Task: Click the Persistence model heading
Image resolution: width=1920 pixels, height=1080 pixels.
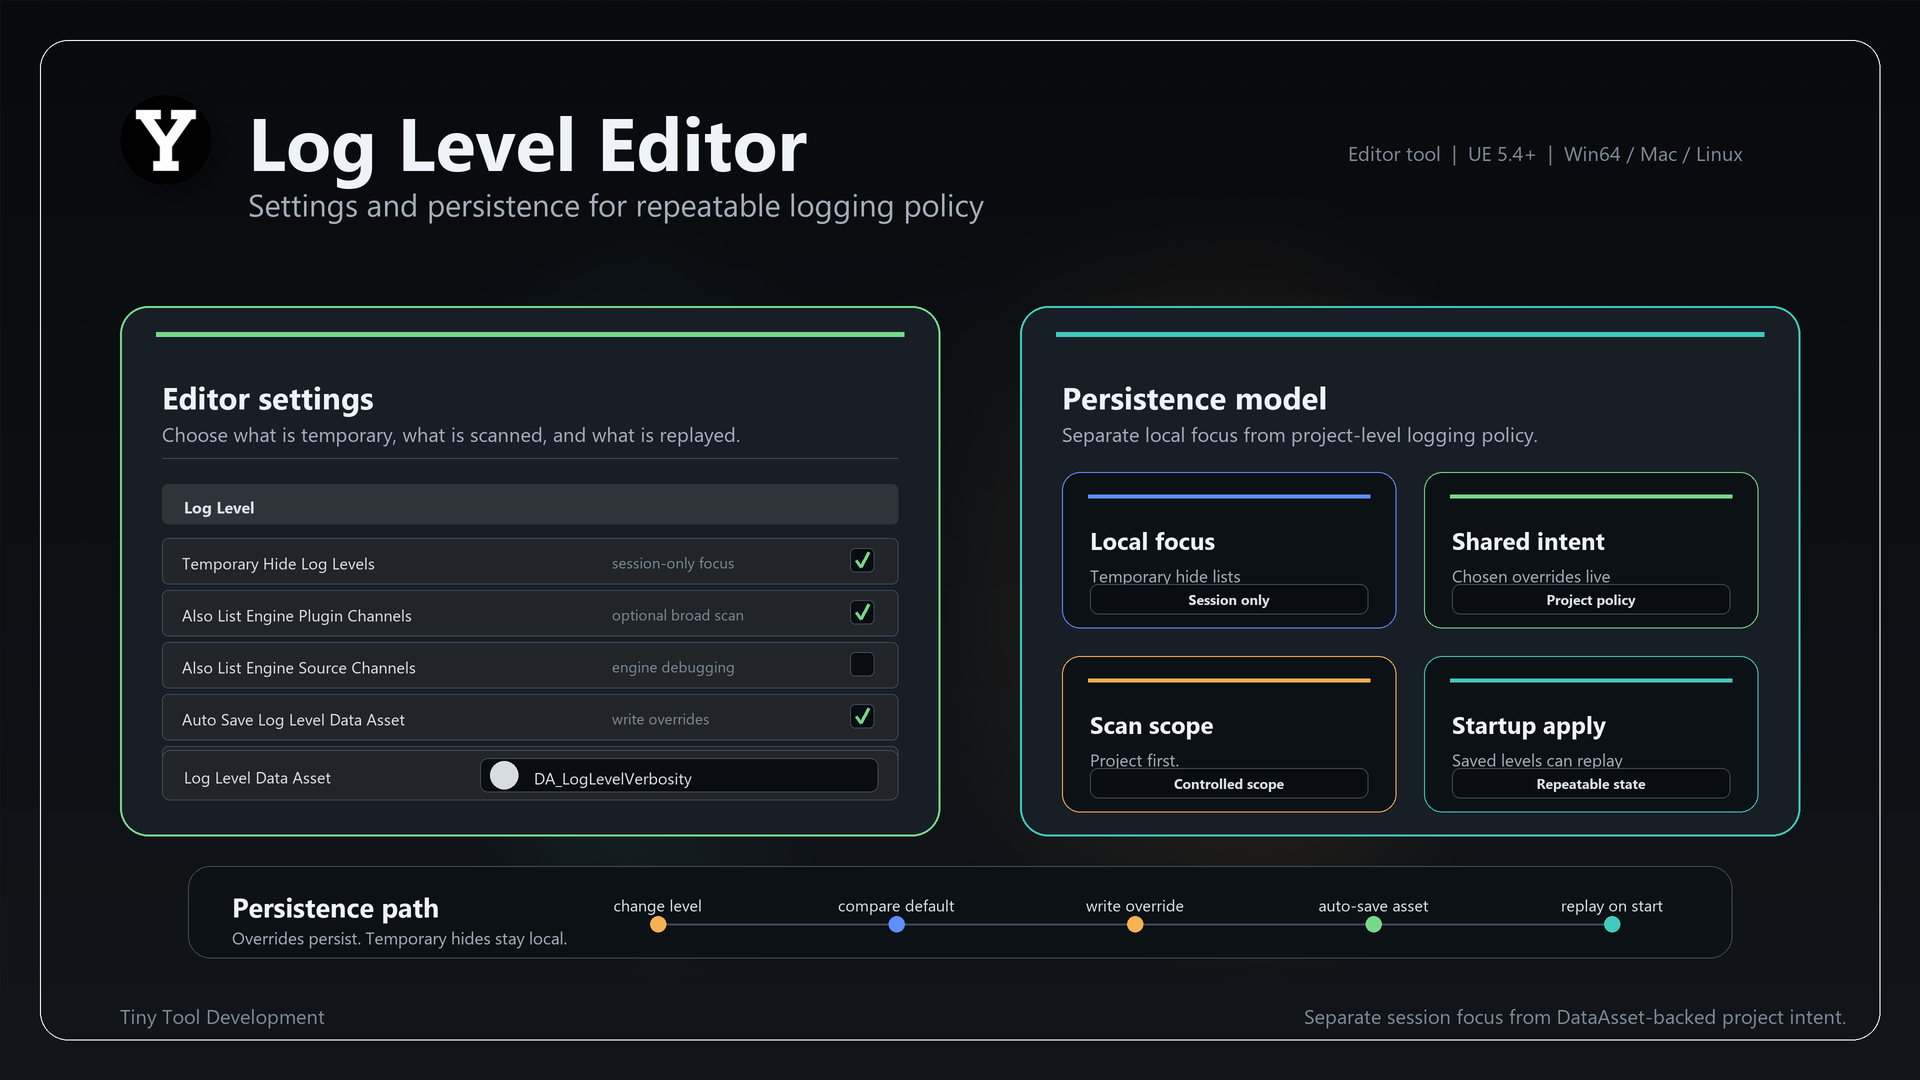Action: [1194, 399]
